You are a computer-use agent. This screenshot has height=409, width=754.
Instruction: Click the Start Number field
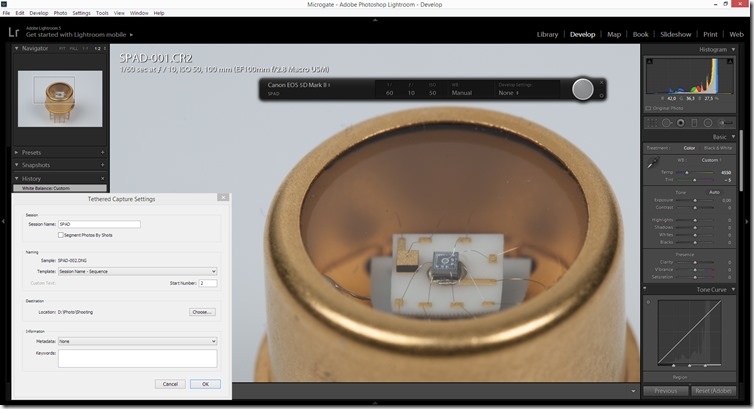click(x=207, y=283)
